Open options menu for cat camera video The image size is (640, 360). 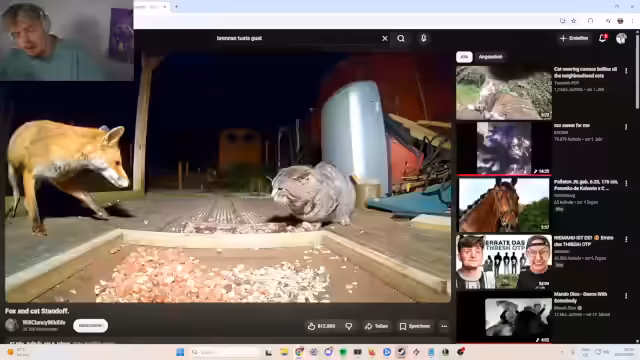626,71
